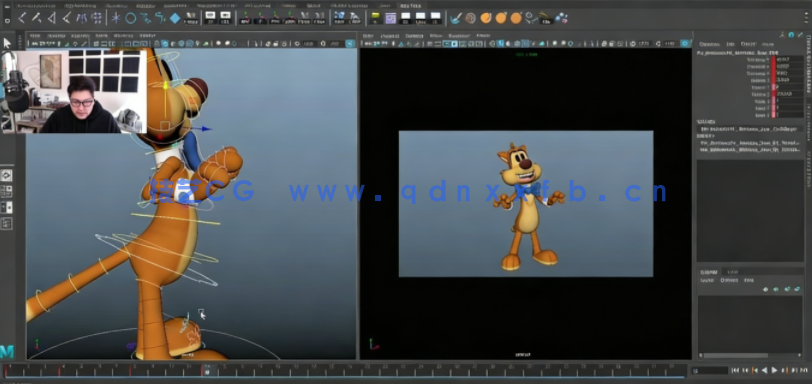Switch to four-view layout in left sidebar
The image size is (812, 384).
[7, 191]
